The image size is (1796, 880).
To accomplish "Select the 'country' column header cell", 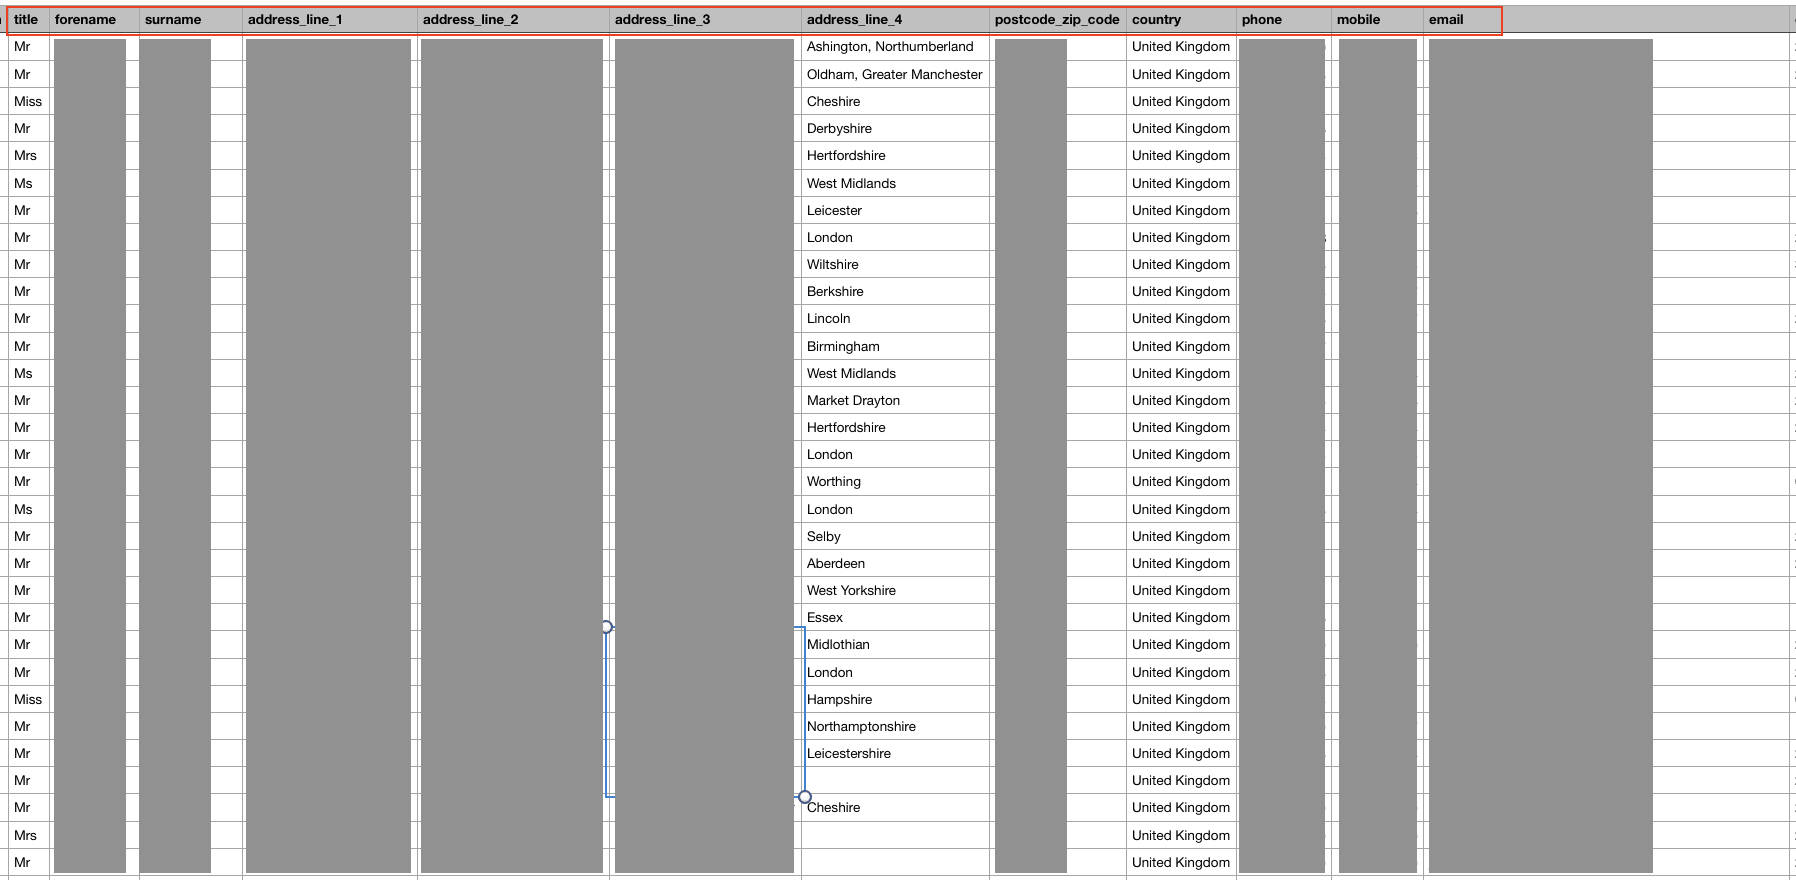I will click(x=1181, y=20).
